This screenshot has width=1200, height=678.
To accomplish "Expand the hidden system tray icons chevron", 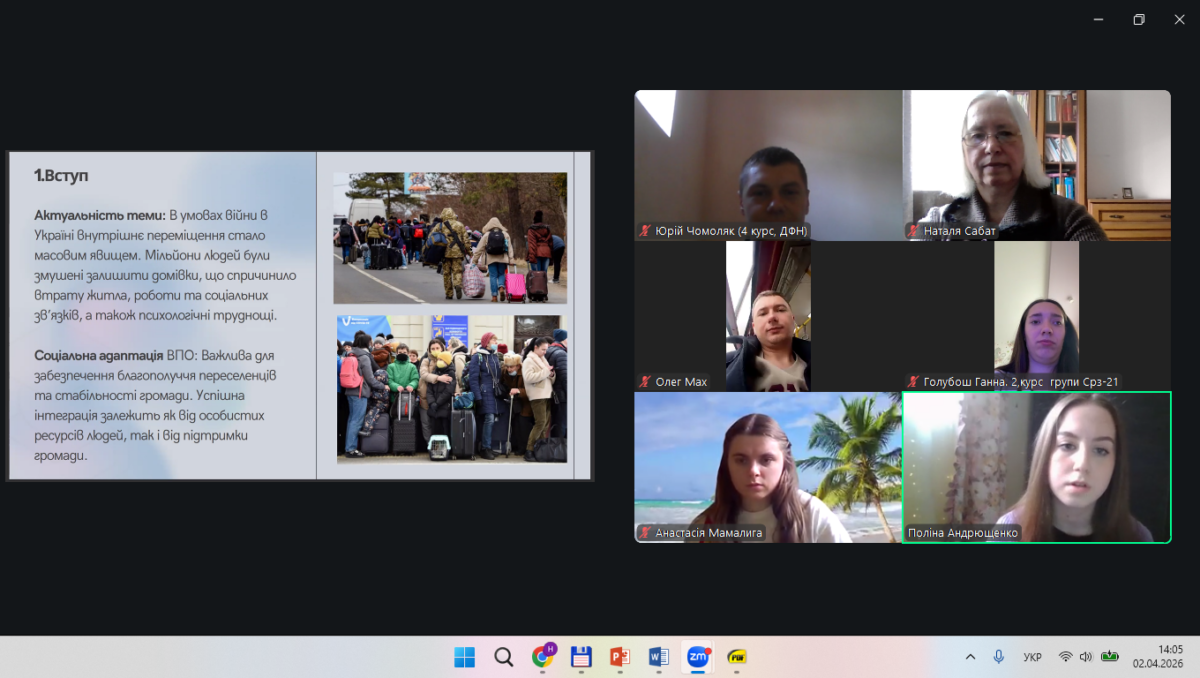I will (x=970, y=657).
